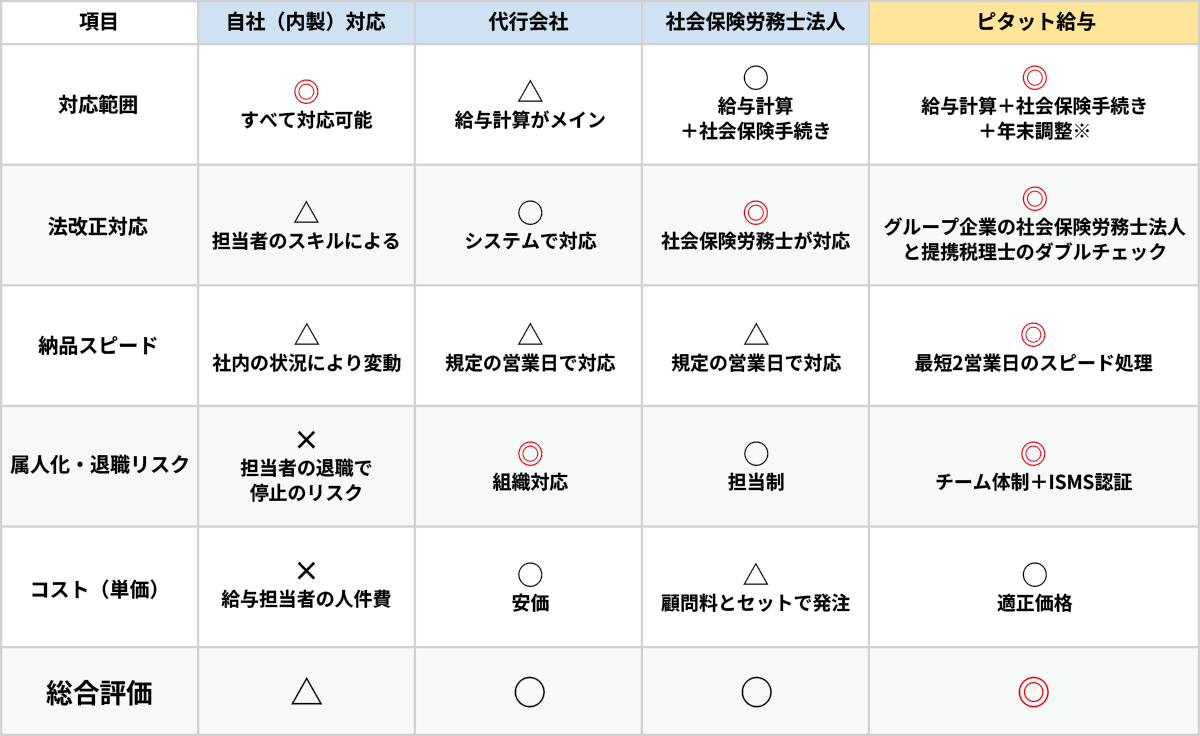Viewport: 1200px width, 736px height.
Task: Click the 総合評価 row label
Action: pos(98,692)
